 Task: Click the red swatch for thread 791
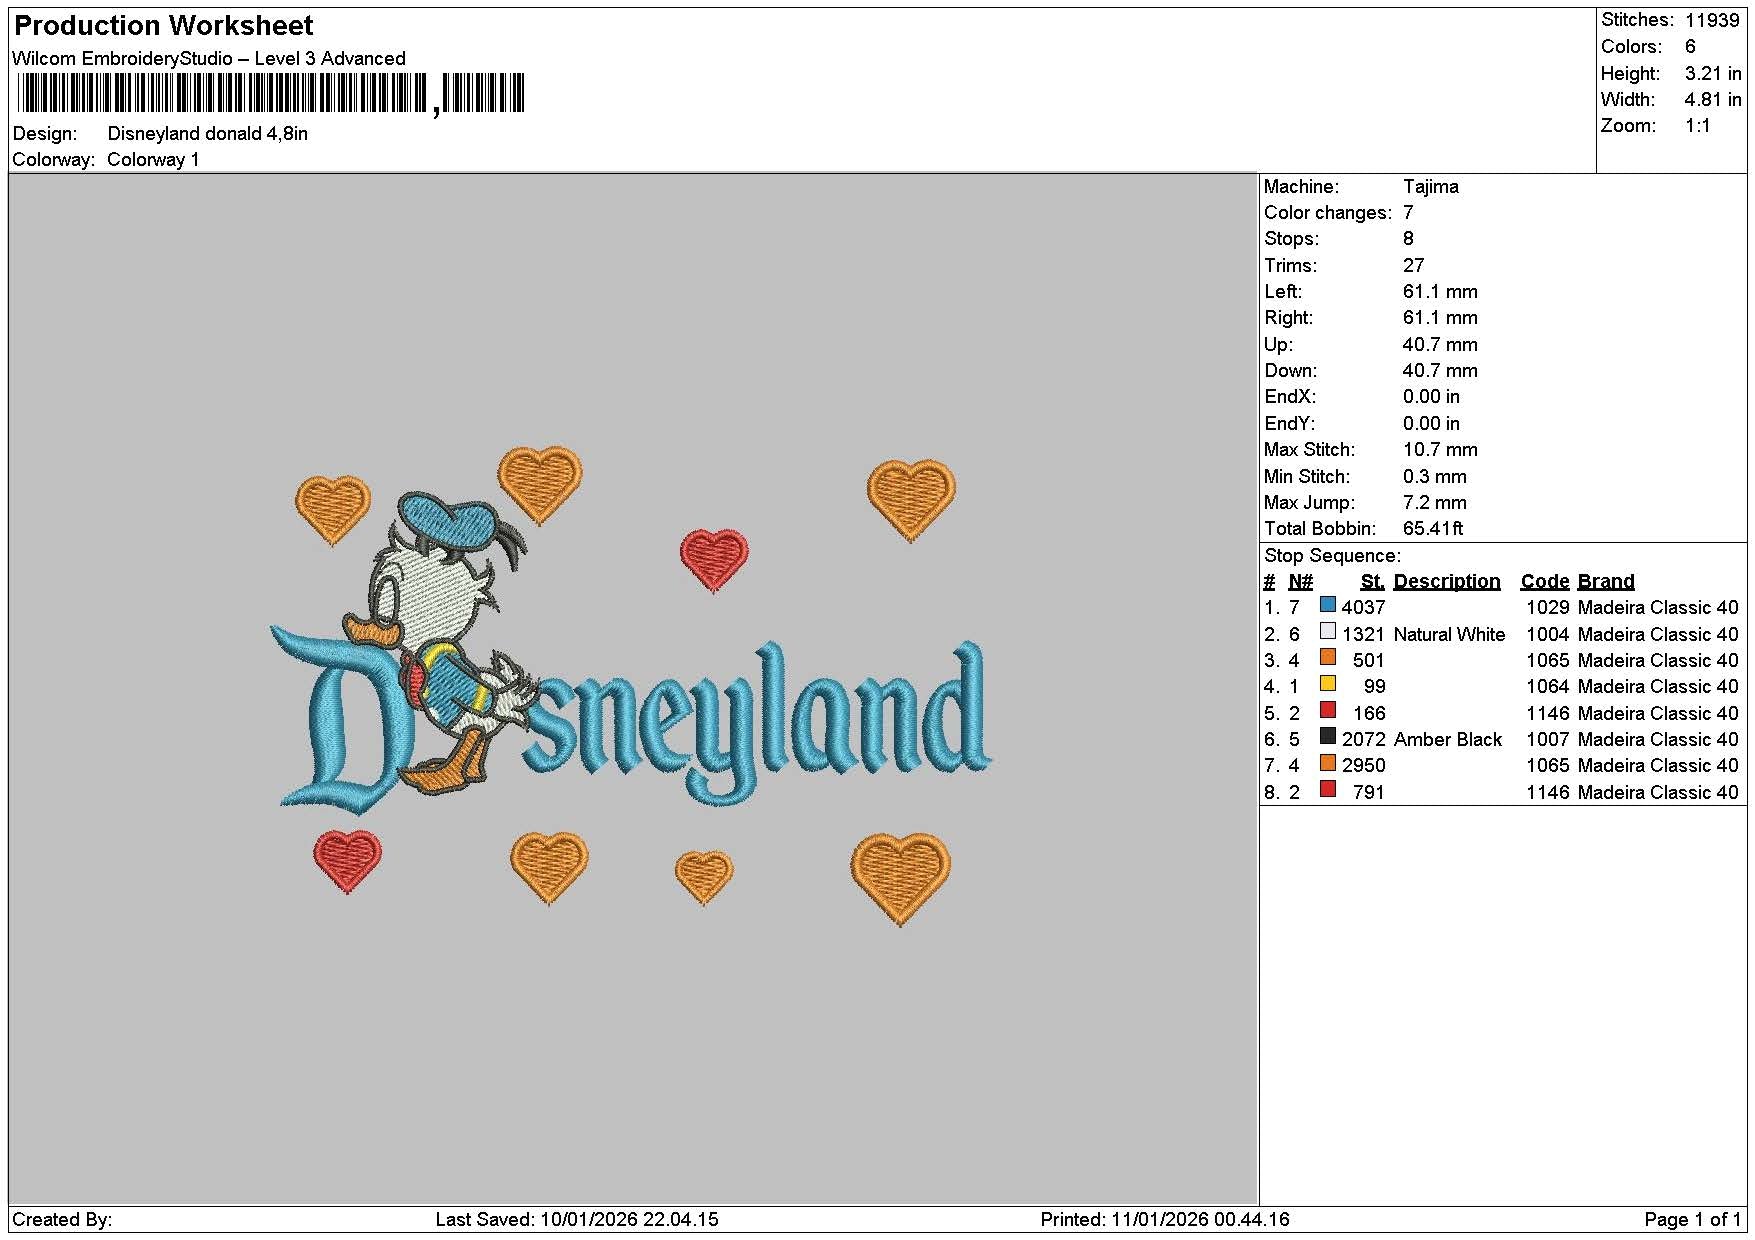tap(1327, 789)
